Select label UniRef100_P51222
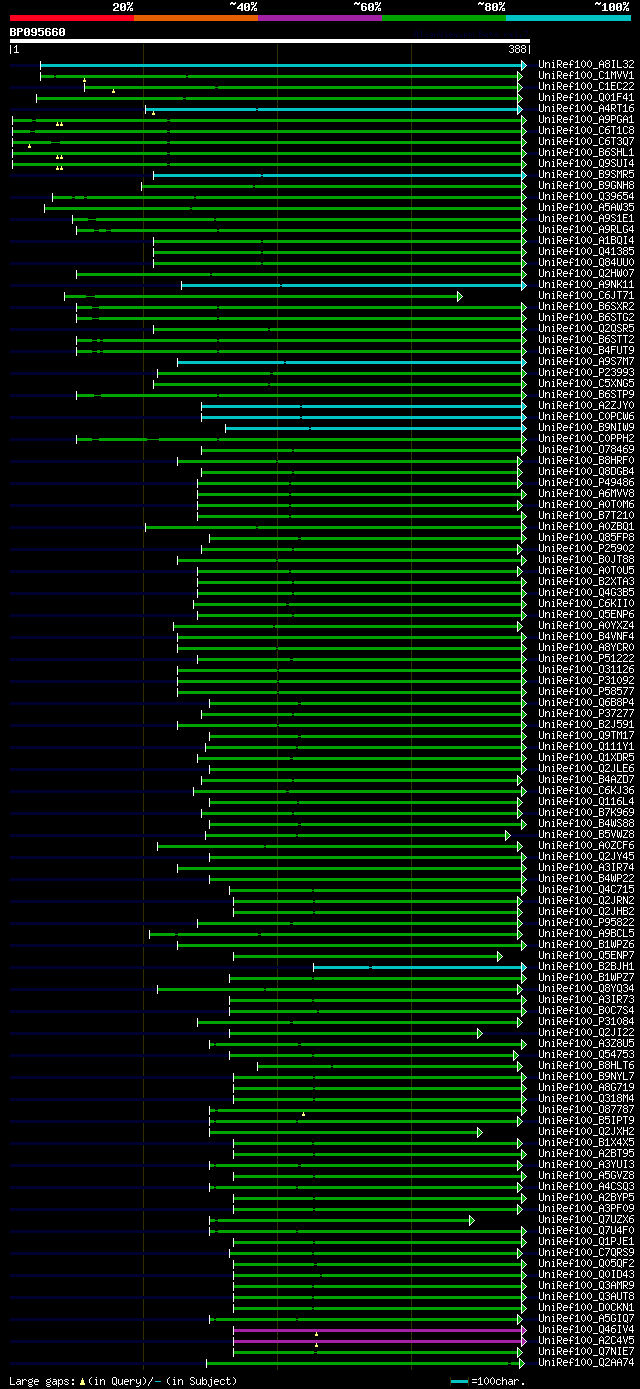Image resolution: width=640 pixels, height=1389 pixels. point(586,658)
